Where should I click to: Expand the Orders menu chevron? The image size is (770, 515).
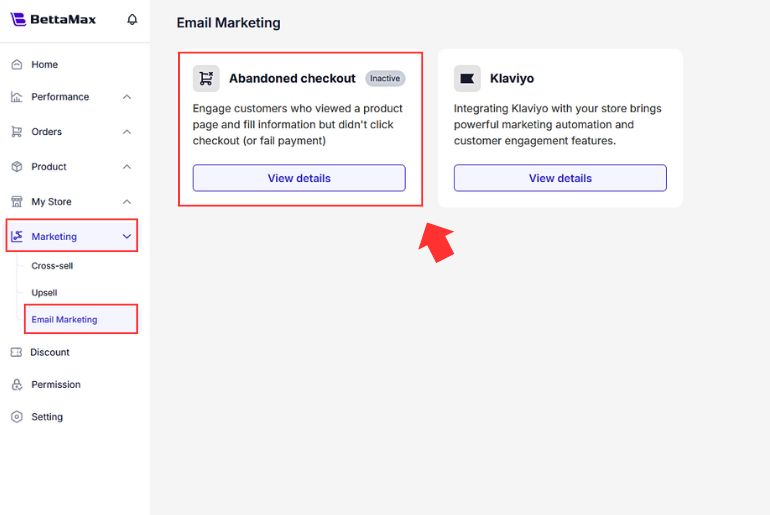click(x=127, y=132)
